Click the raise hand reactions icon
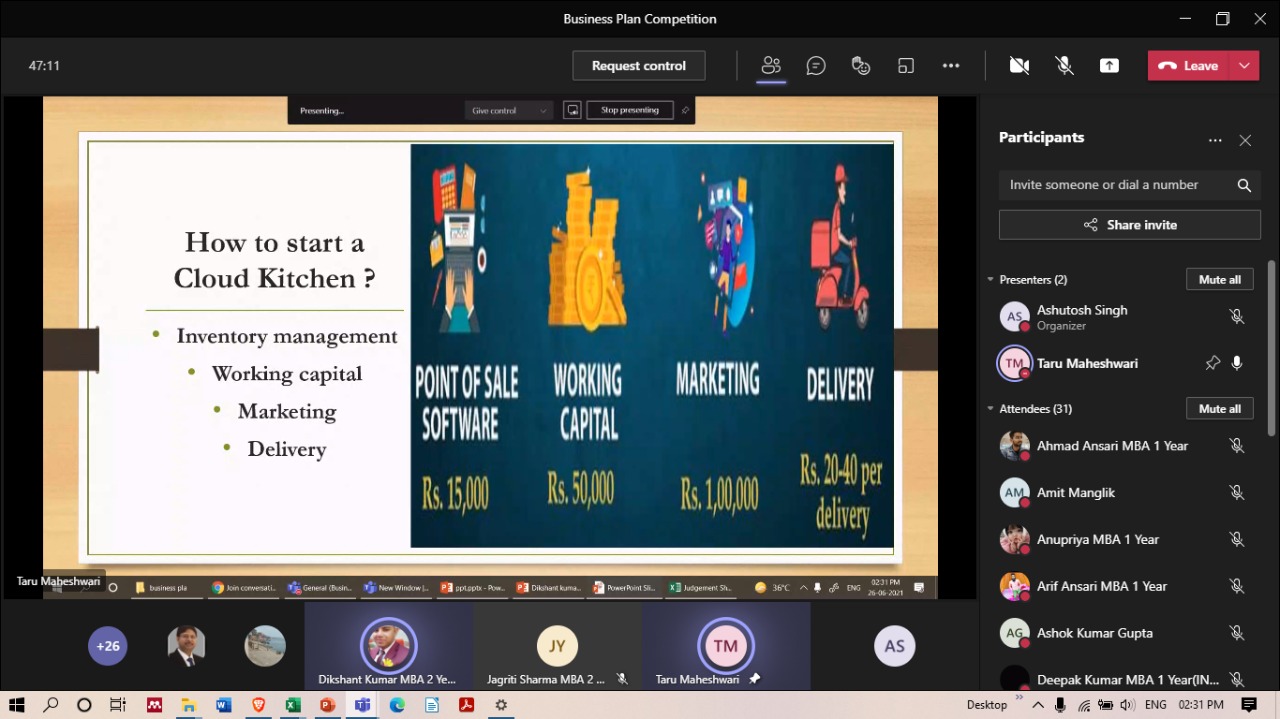Image resolution: width=1280 pixels, height=719 pixels. (x=860, y=66)
